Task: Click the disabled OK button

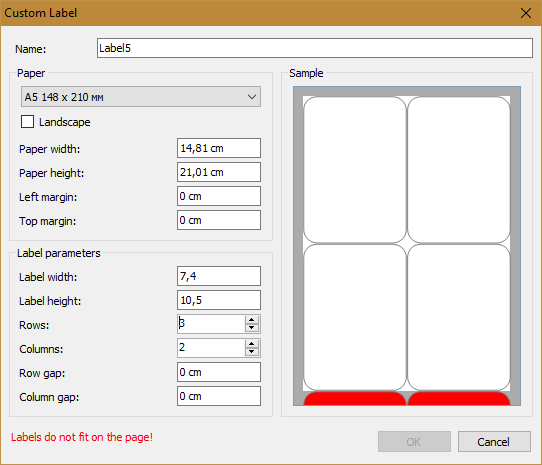Action: [x=414, y=441]
